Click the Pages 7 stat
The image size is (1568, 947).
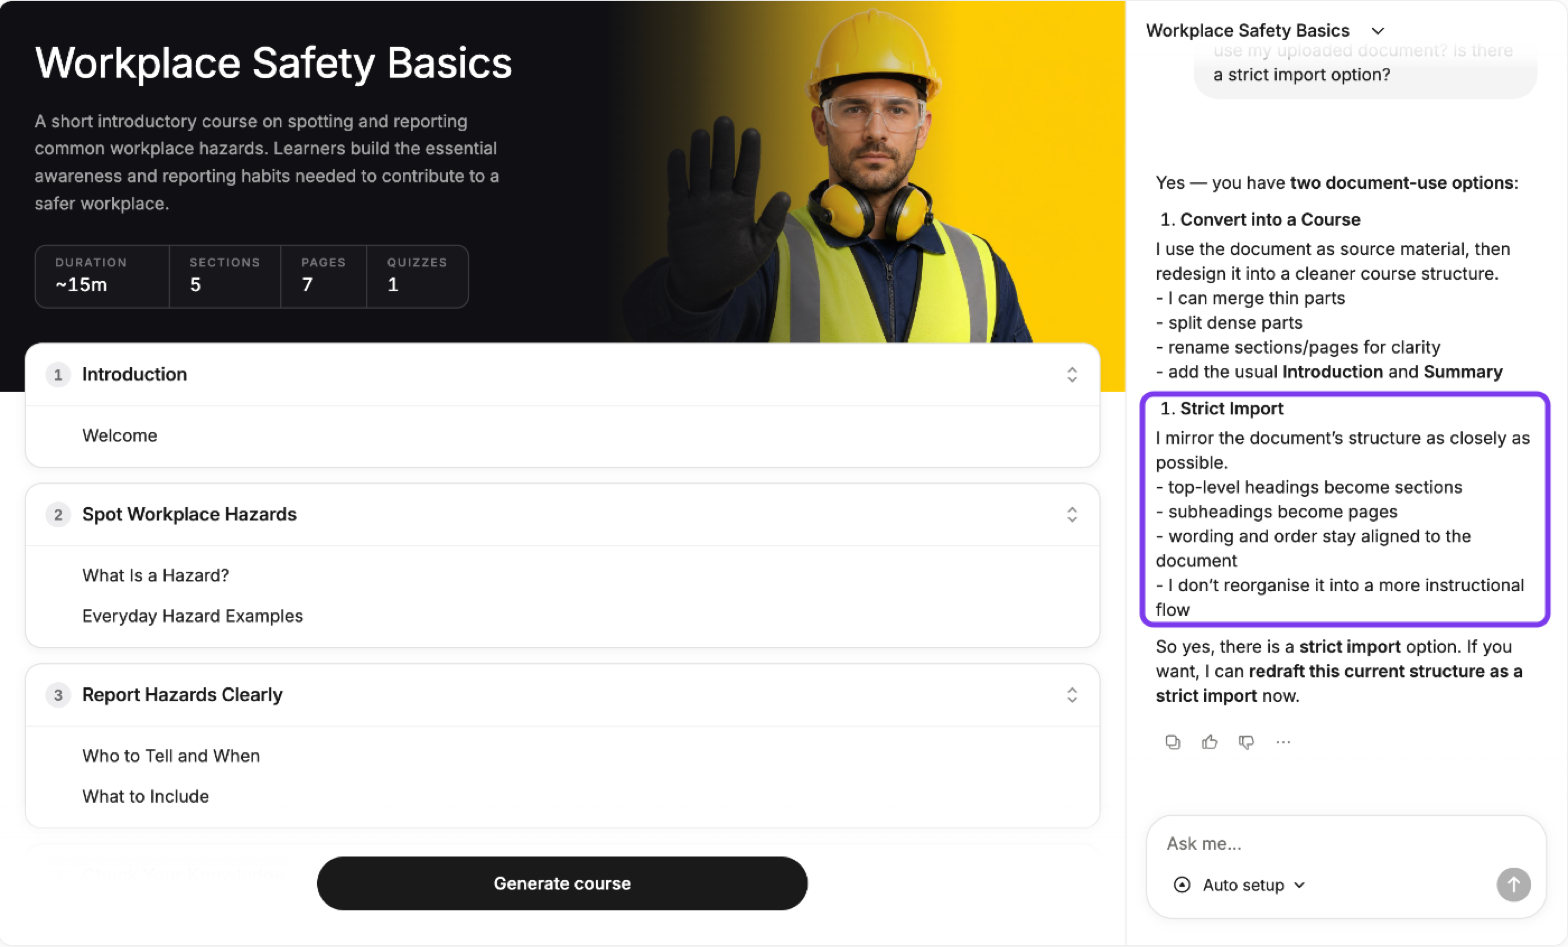coord(324,276)
